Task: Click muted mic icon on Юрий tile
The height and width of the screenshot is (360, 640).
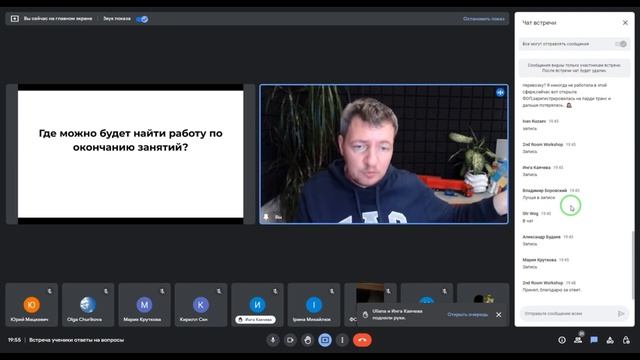Action: click(x=50, y=291)
